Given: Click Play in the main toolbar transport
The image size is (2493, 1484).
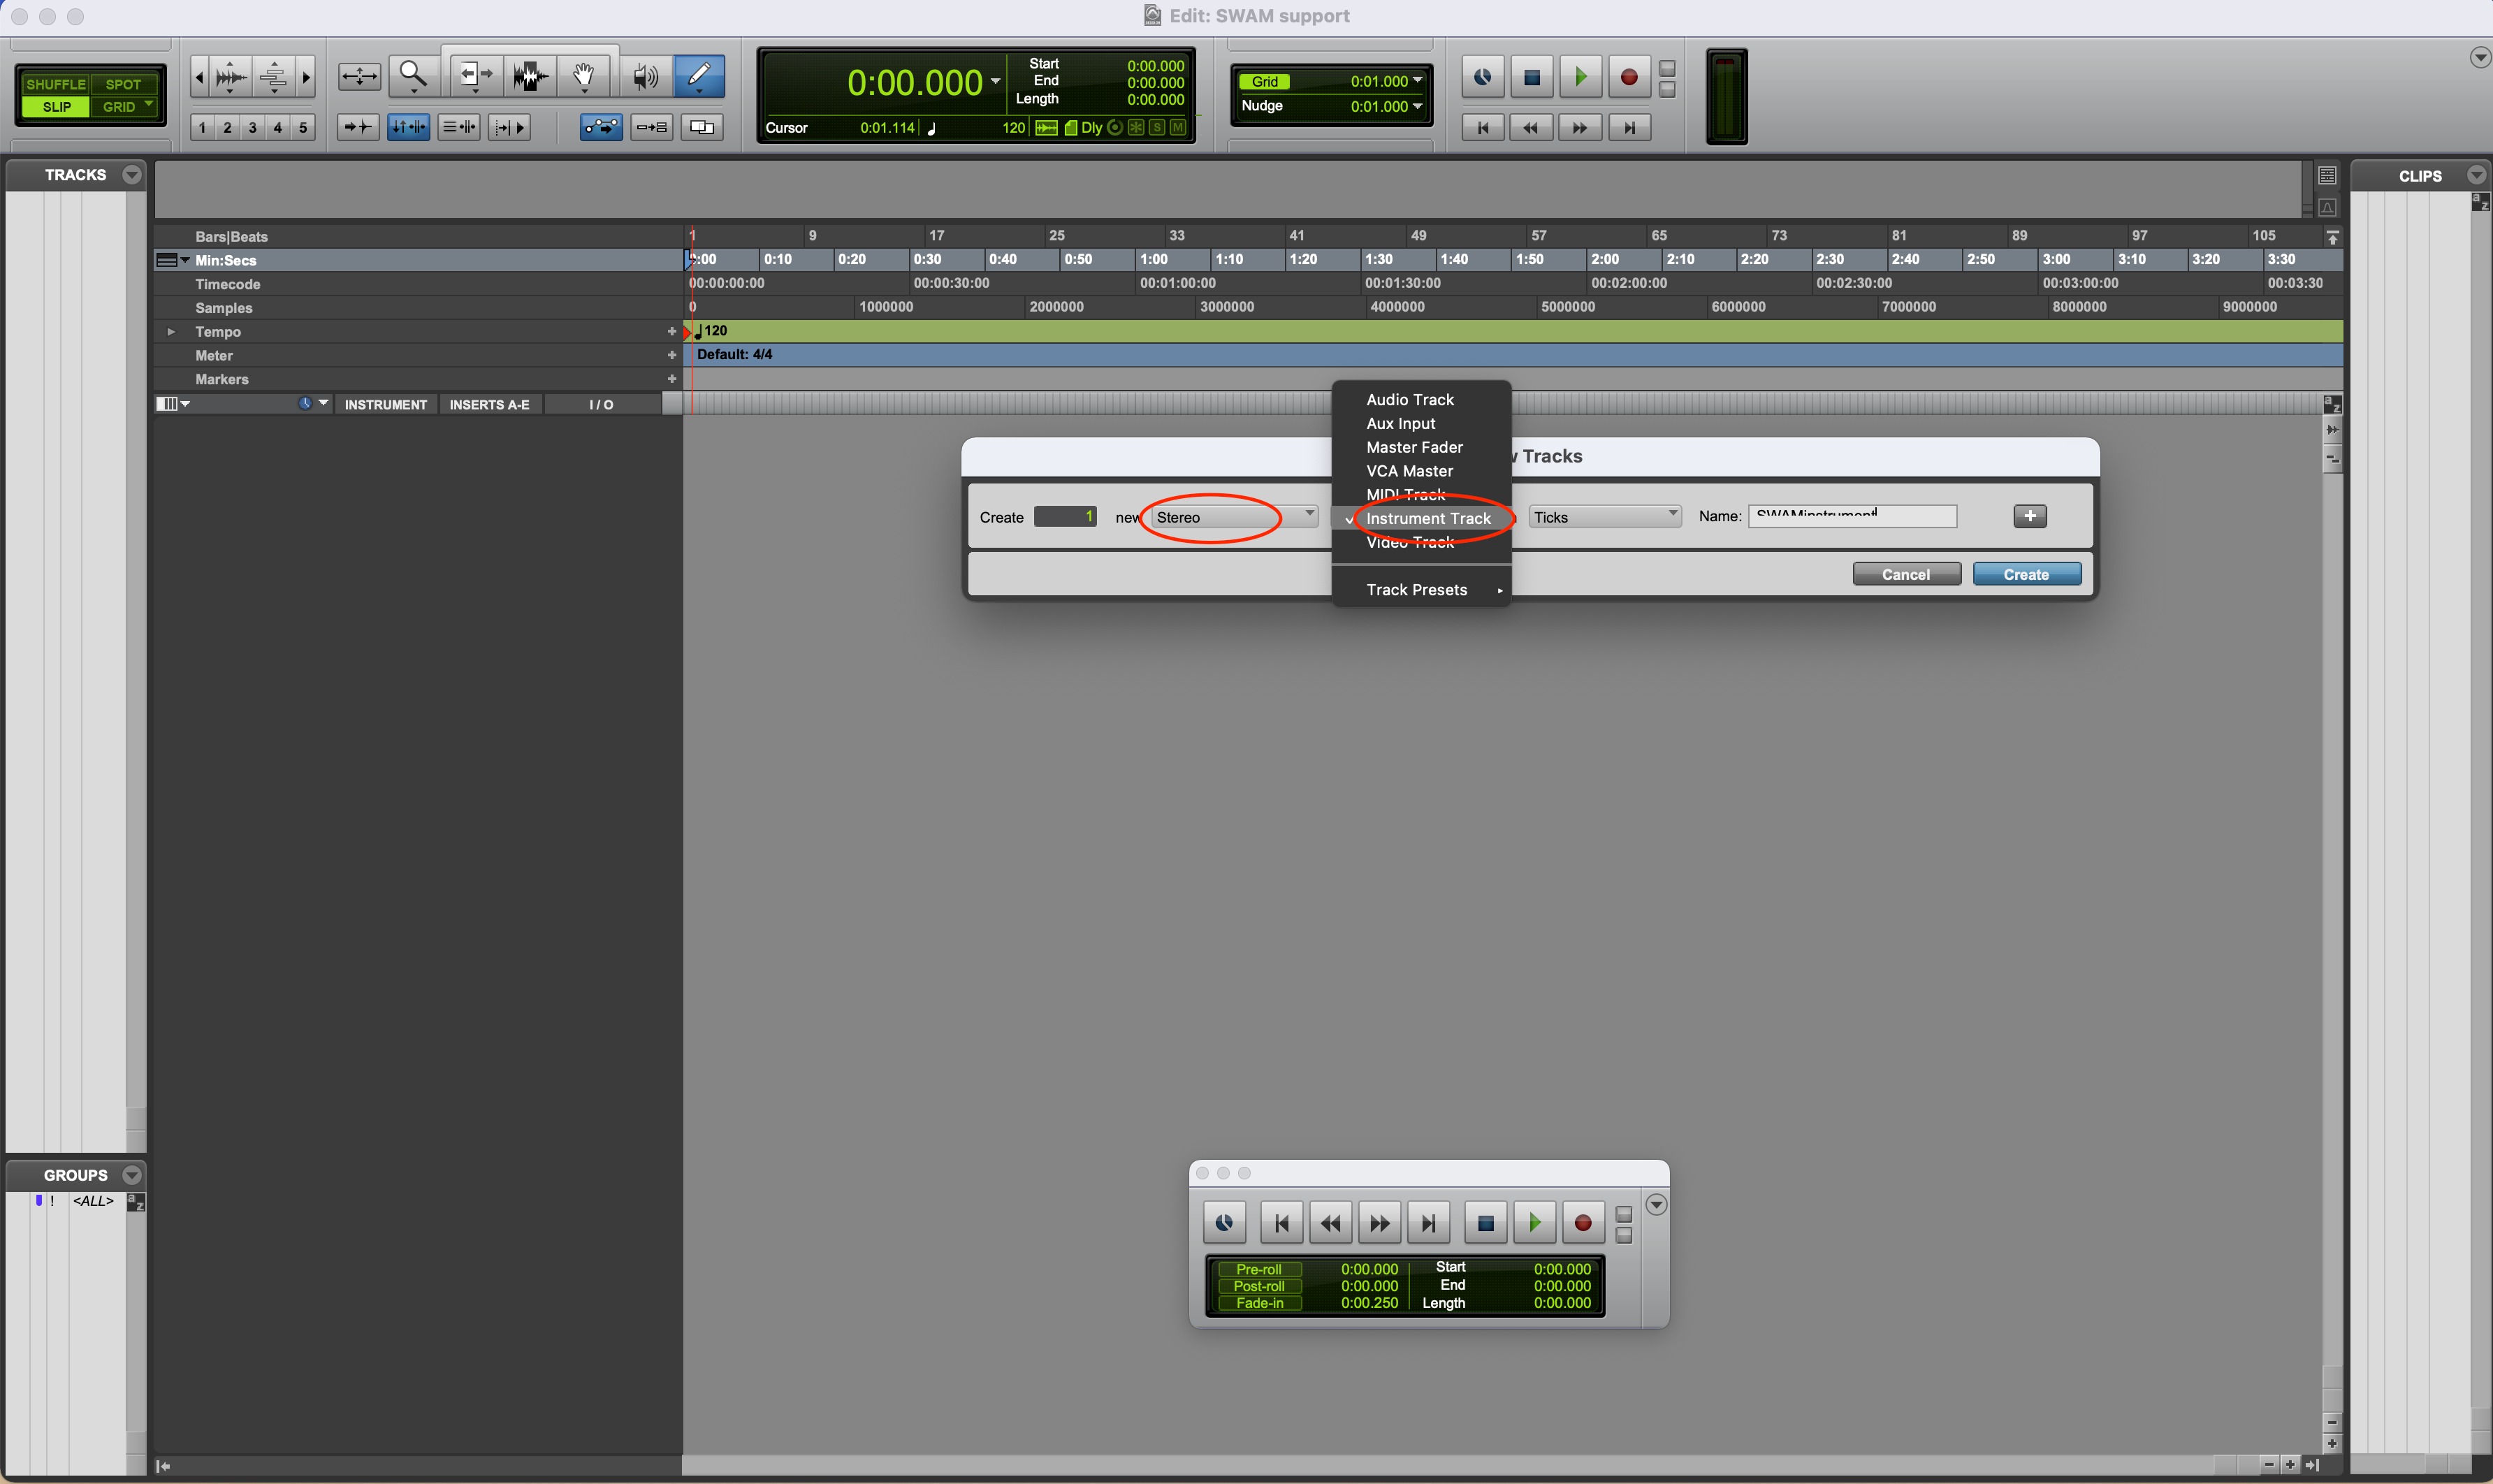Looking at the screenshot, I should [1580, 77].
